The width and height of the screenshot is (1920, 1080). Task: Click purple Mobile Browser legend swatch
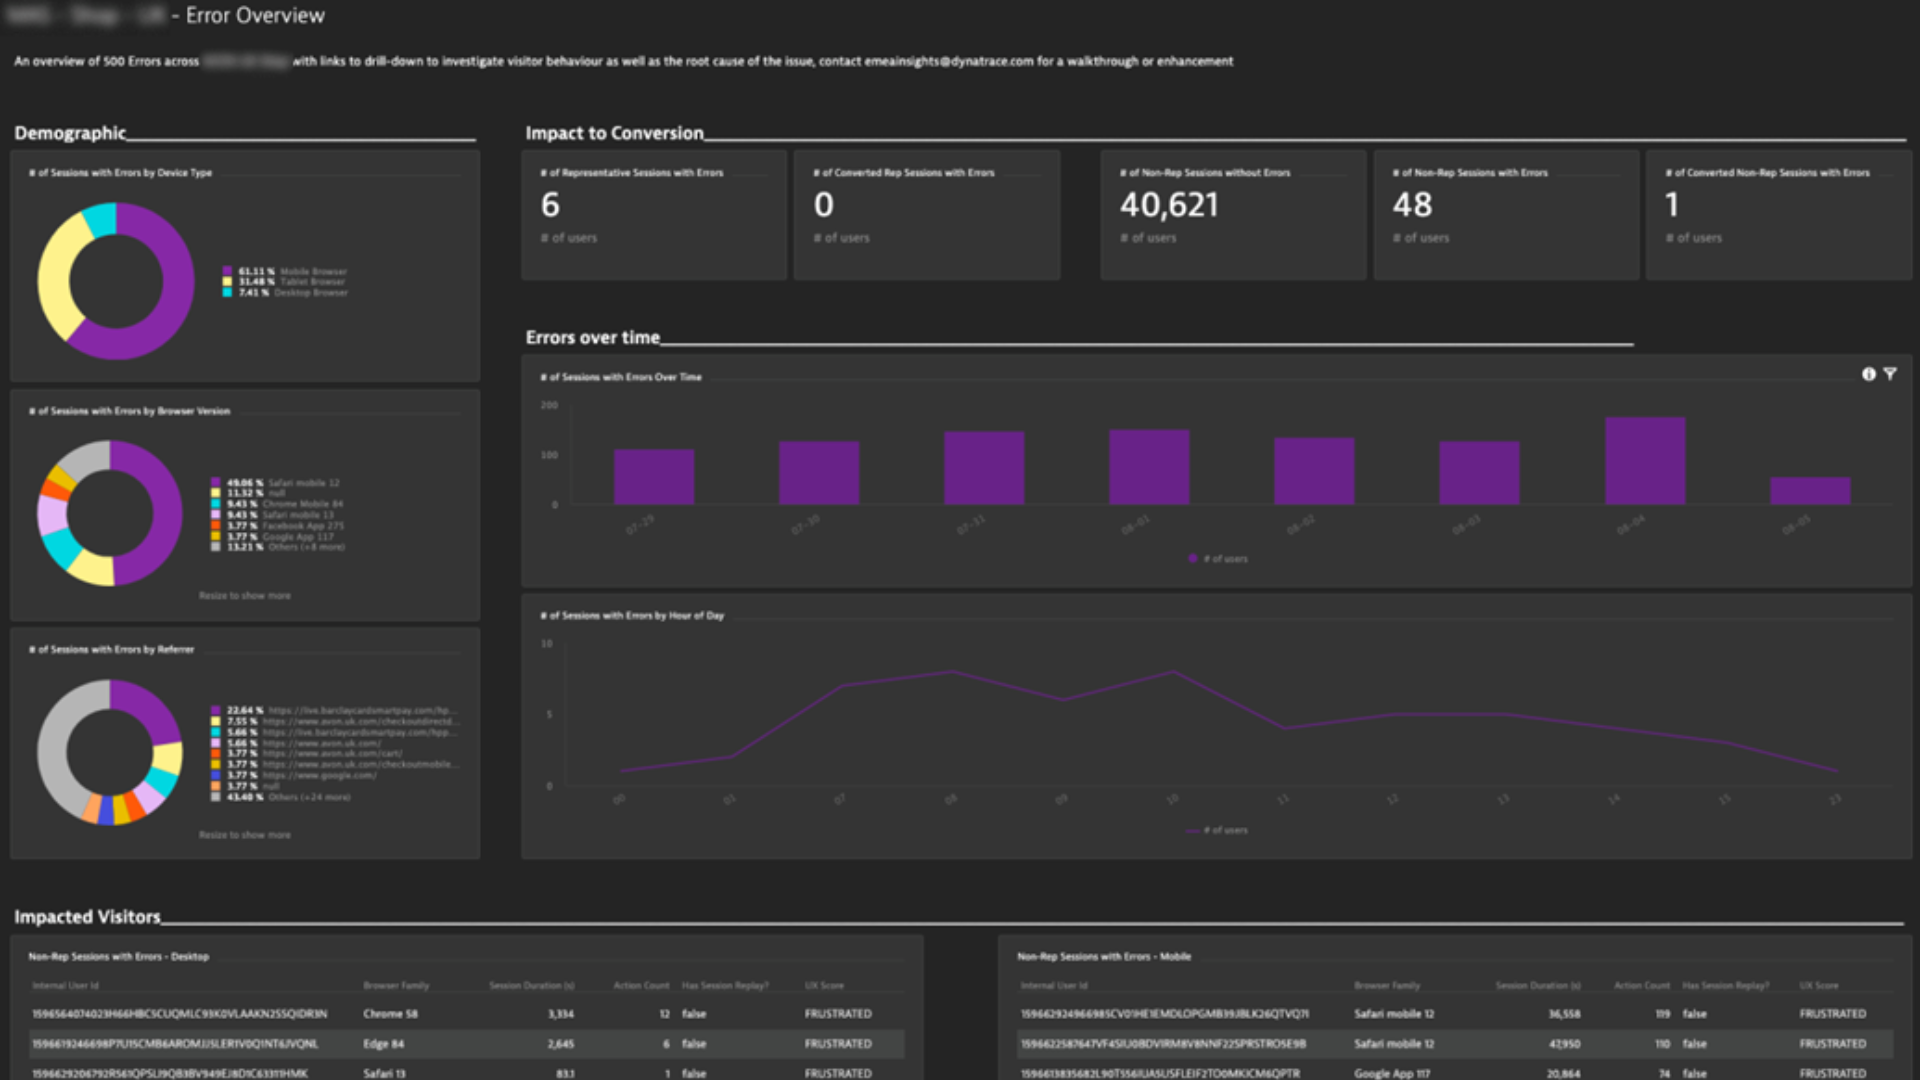click(227, 271)
